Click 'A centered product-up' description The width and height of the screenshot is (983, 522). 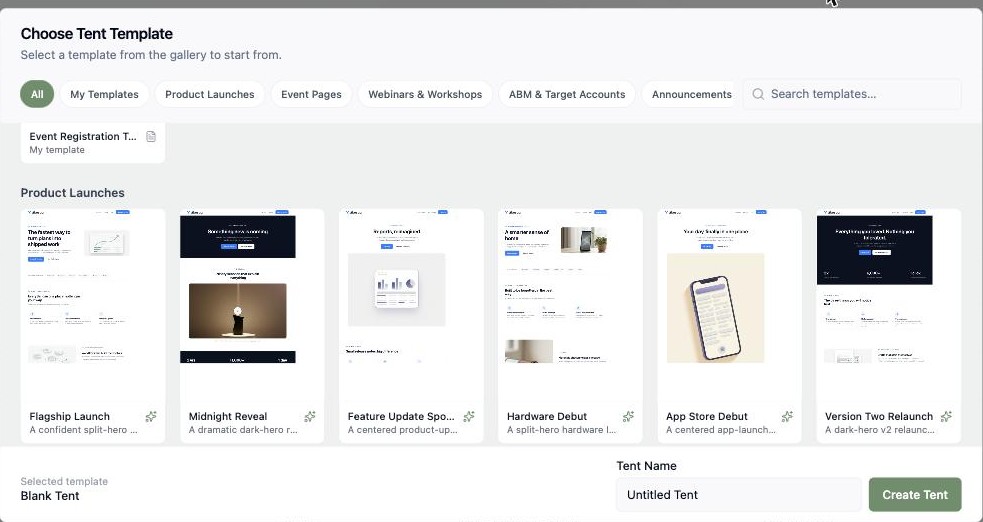tap(402, 430)
